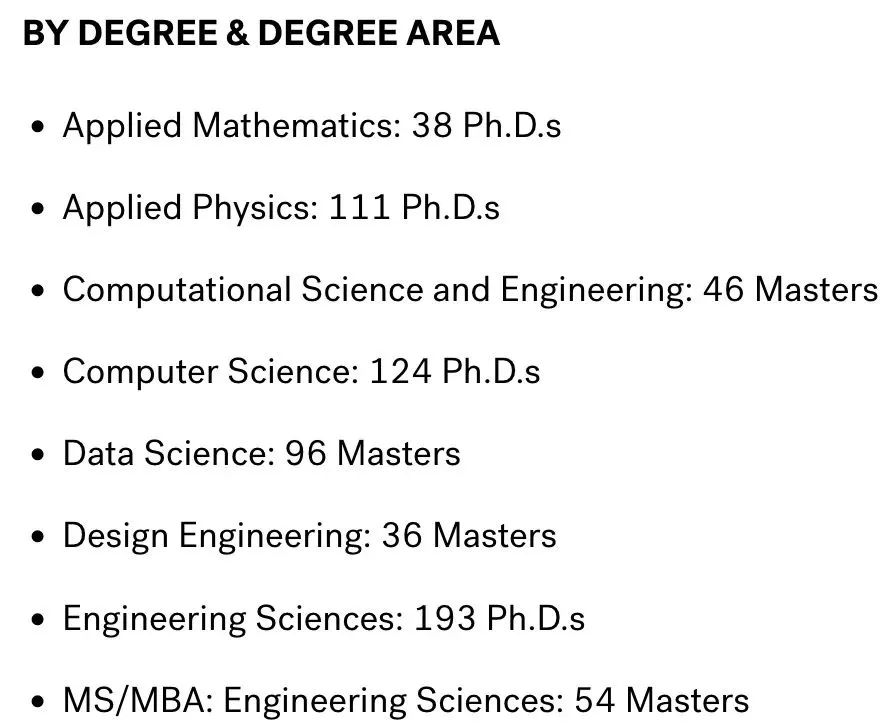Click the 38 Ph.D.s text
896x728 pixels.
[486, 125]
